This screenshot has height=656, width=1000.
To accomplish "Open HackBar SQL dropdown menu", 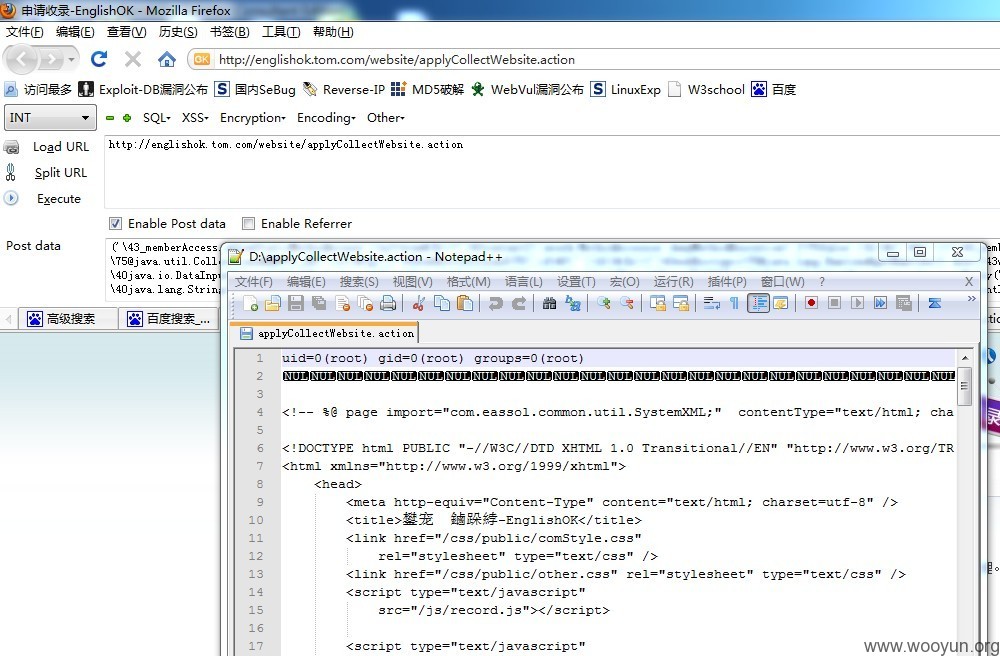I will point(156,118).
